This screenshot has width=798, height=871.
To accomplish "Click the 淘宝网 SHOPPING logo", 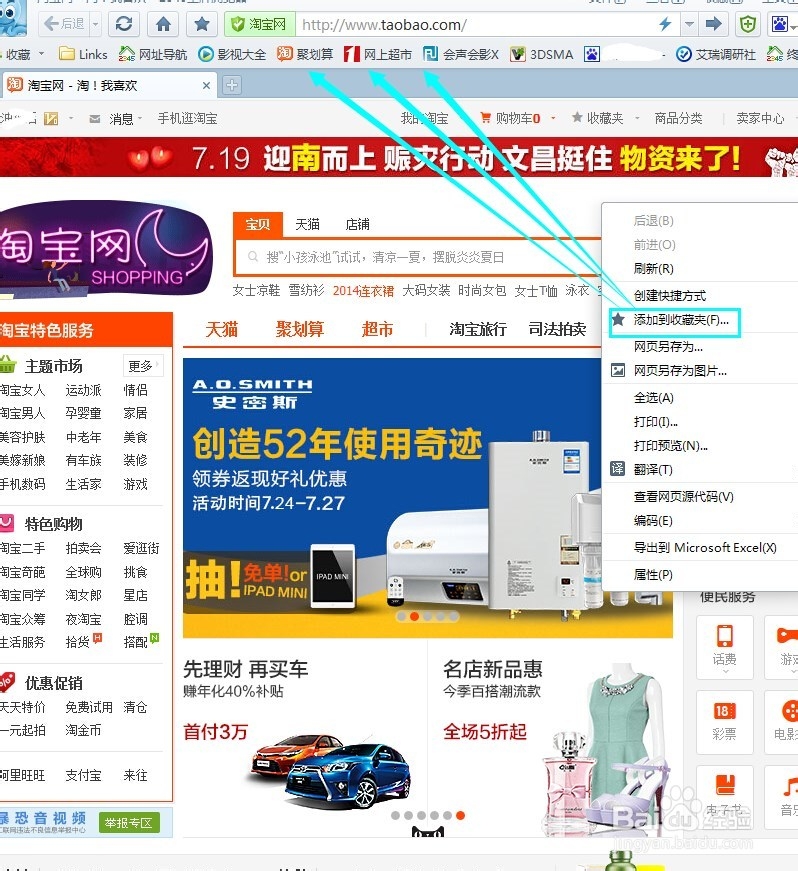I will (106, 248).
